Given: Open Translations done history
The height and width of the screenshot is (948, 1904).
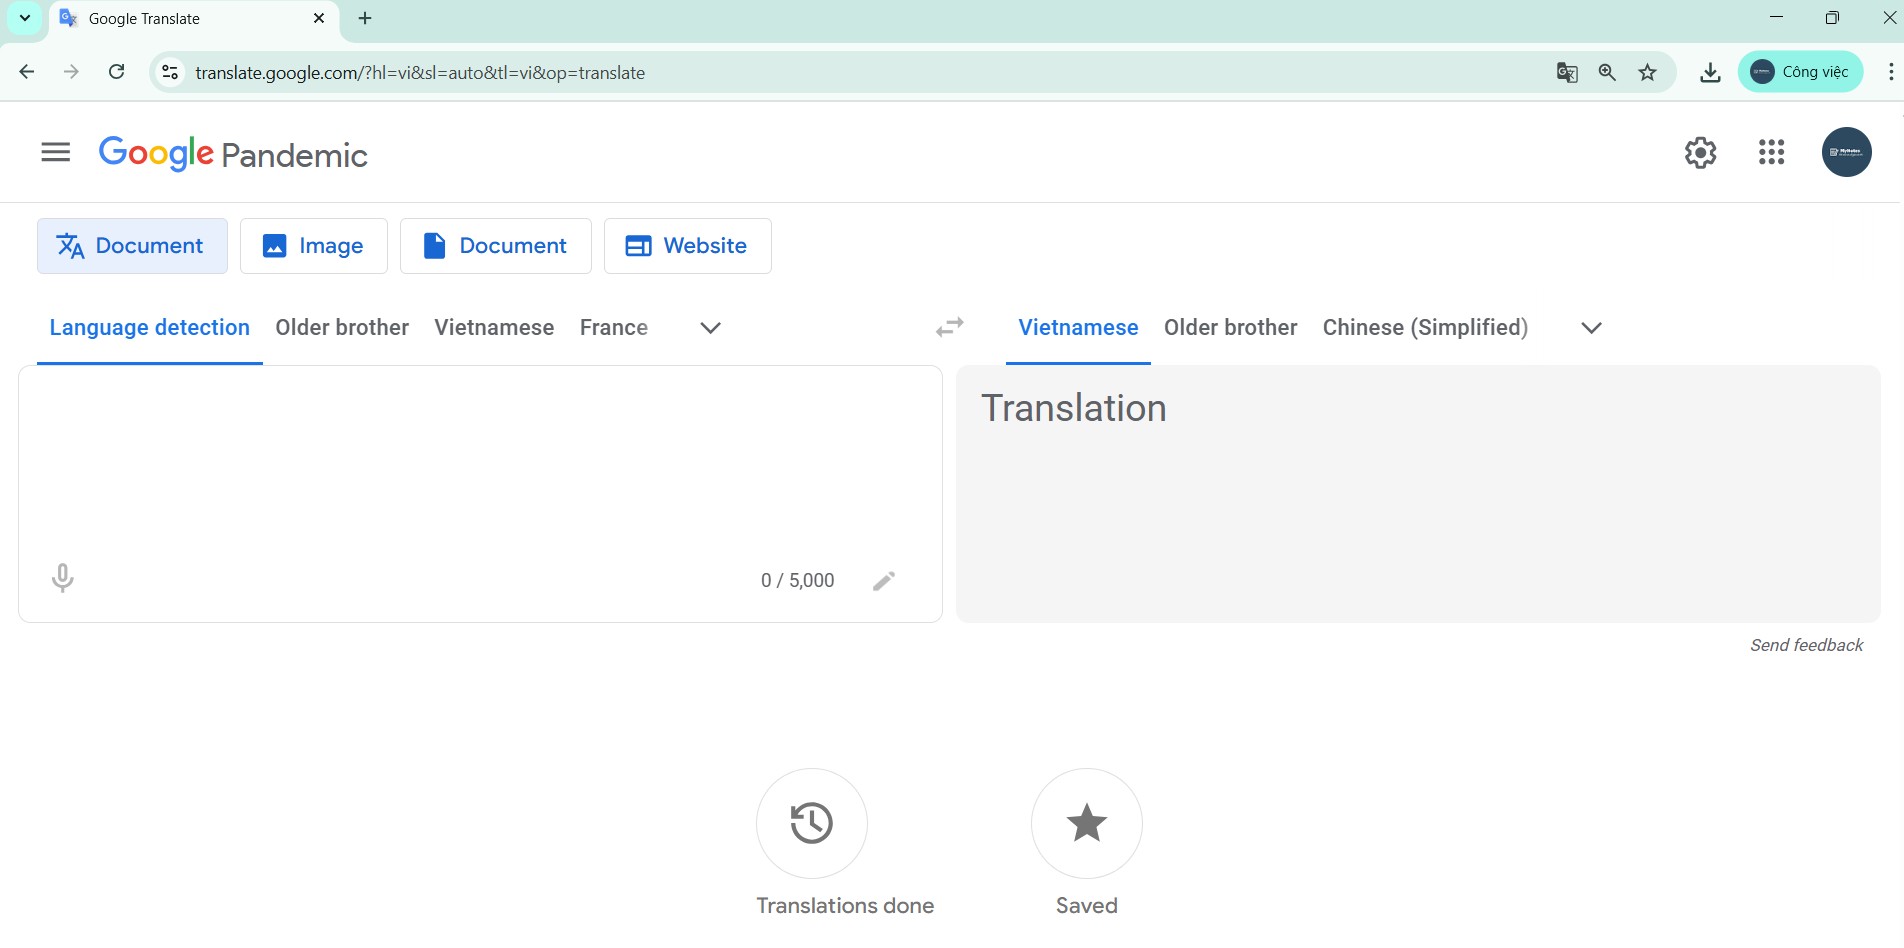Looking at the screenshot, I should tap(811, 823).
